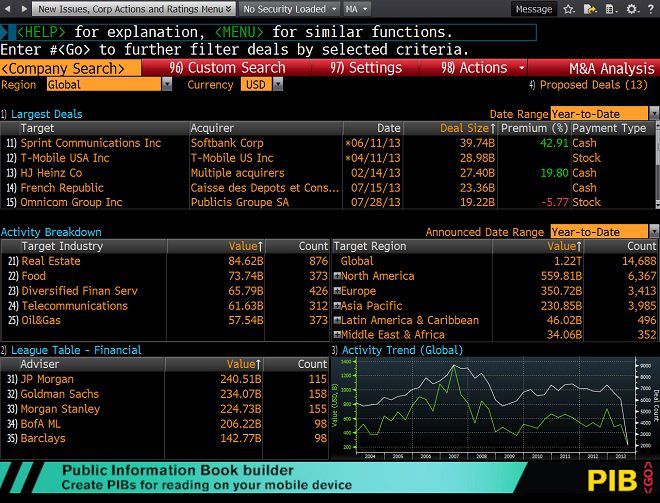Click the help question mark icon
This screenshot has width=660, height=503.
coord(651,9)
